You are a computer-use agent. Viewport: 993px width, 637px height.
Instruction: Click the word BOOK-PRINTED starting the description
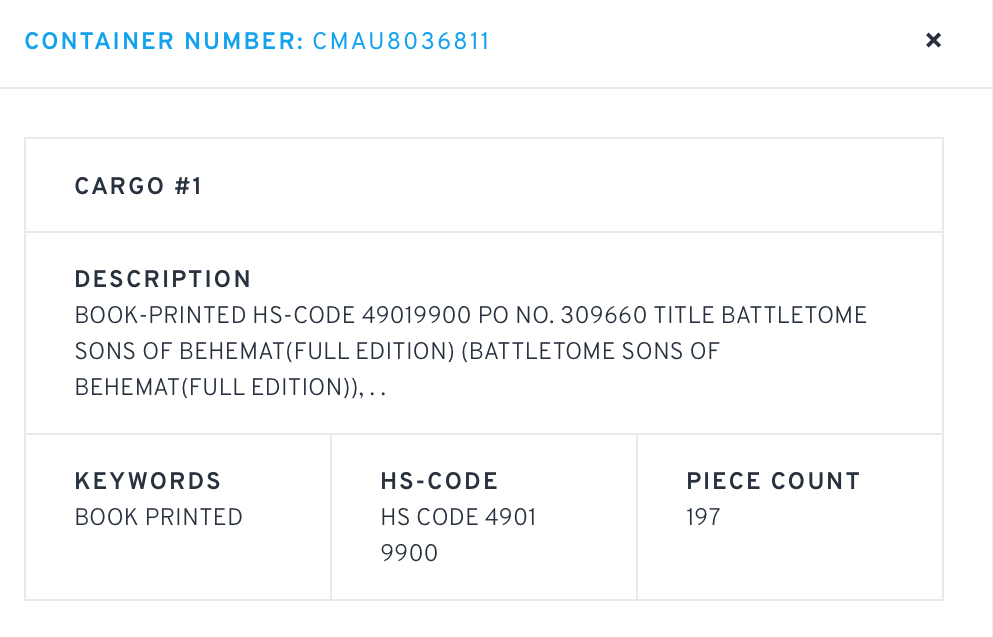[x=157, y=316]
